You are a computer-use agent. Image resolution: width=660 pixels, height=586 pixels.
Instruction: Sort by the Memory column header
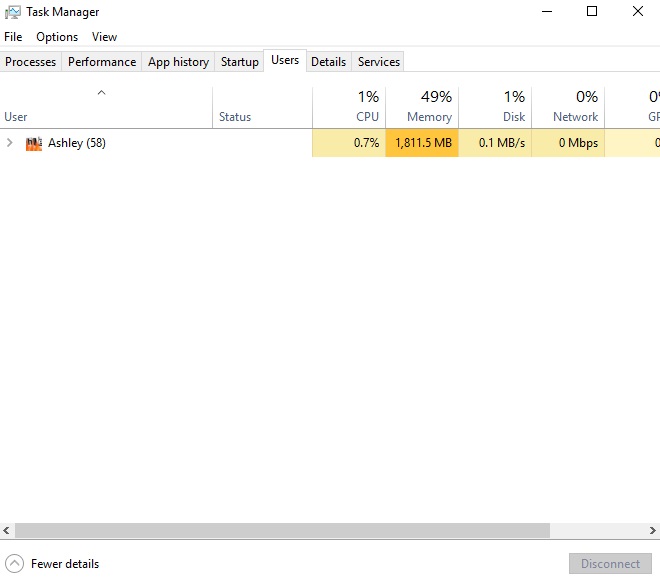pos(422,107)
